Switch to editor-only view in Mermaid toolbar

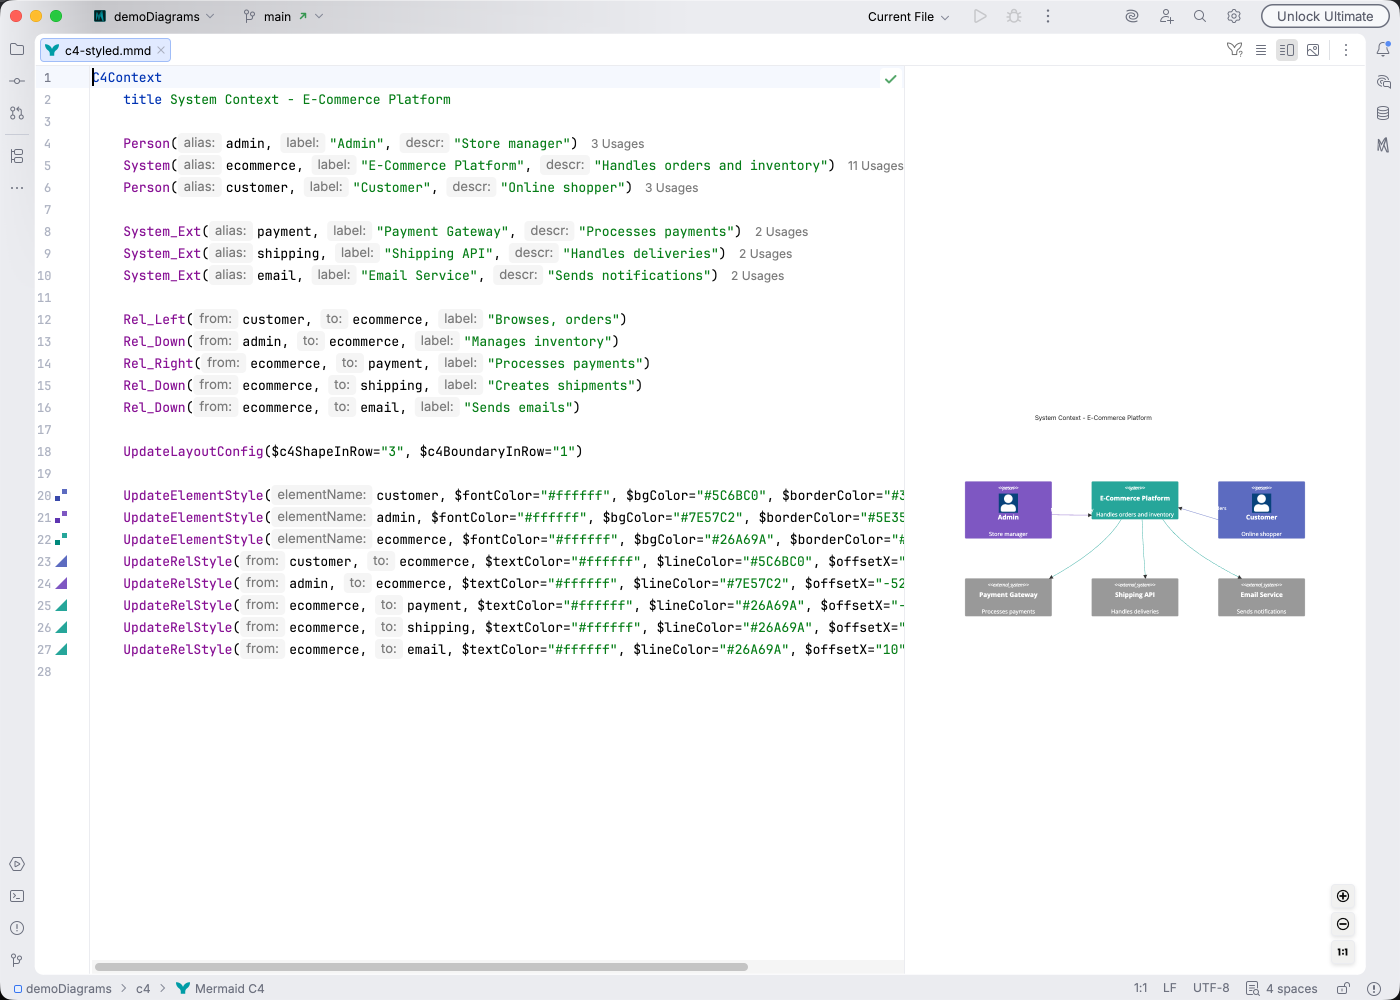pyautogui.click(x=1261, y=49)
